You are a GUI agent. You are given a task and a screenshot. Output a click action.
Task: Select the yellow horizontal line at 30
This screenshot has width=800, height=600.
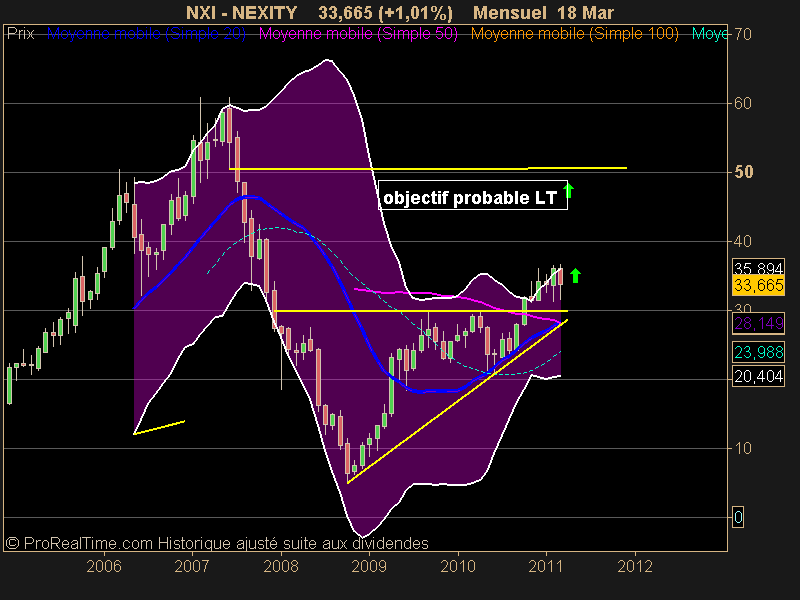tap(421, 311)
